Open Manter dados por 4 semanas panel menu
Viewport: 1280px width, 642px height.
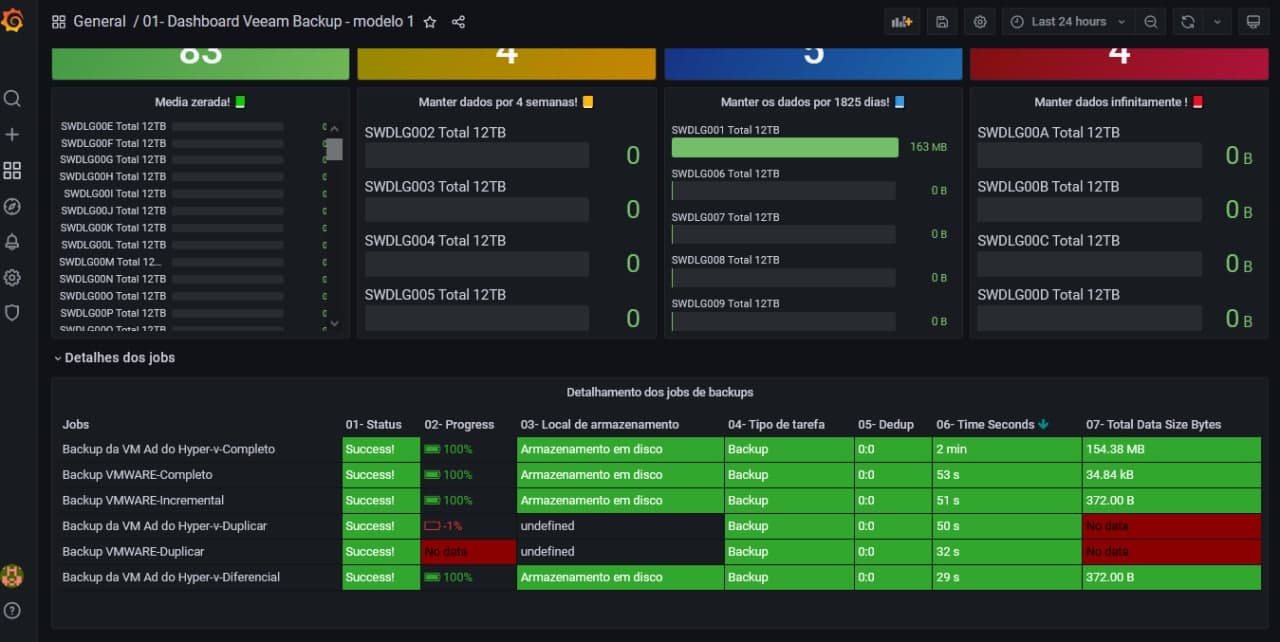506,102
